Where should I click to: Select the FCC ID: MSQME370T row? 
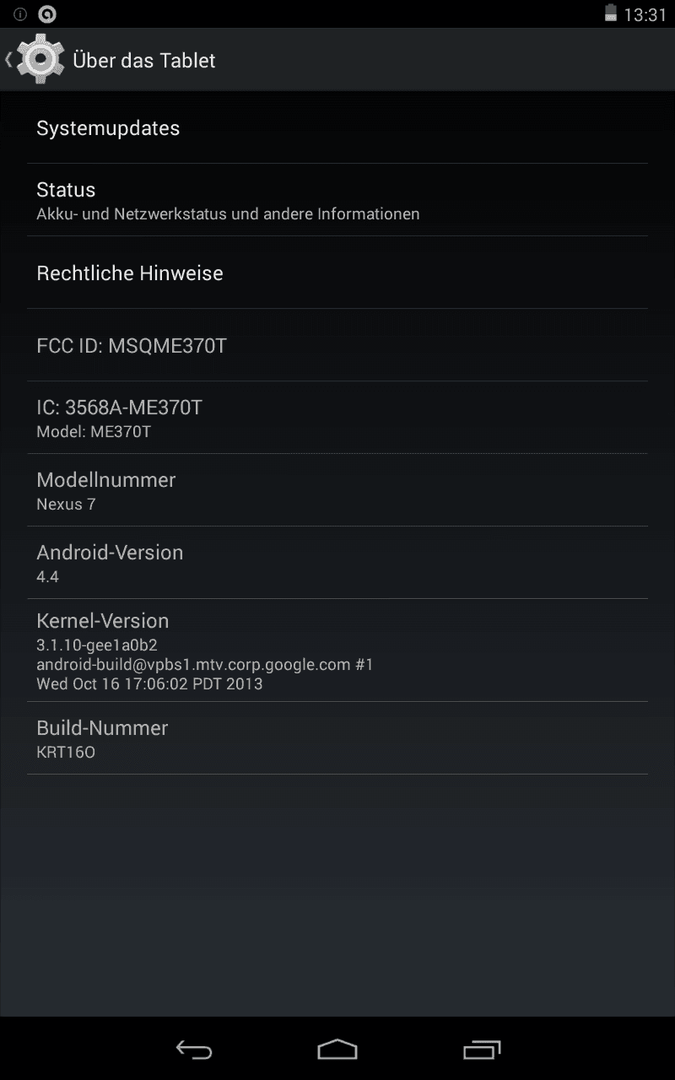pyautogui.click(x=338, y=345)
